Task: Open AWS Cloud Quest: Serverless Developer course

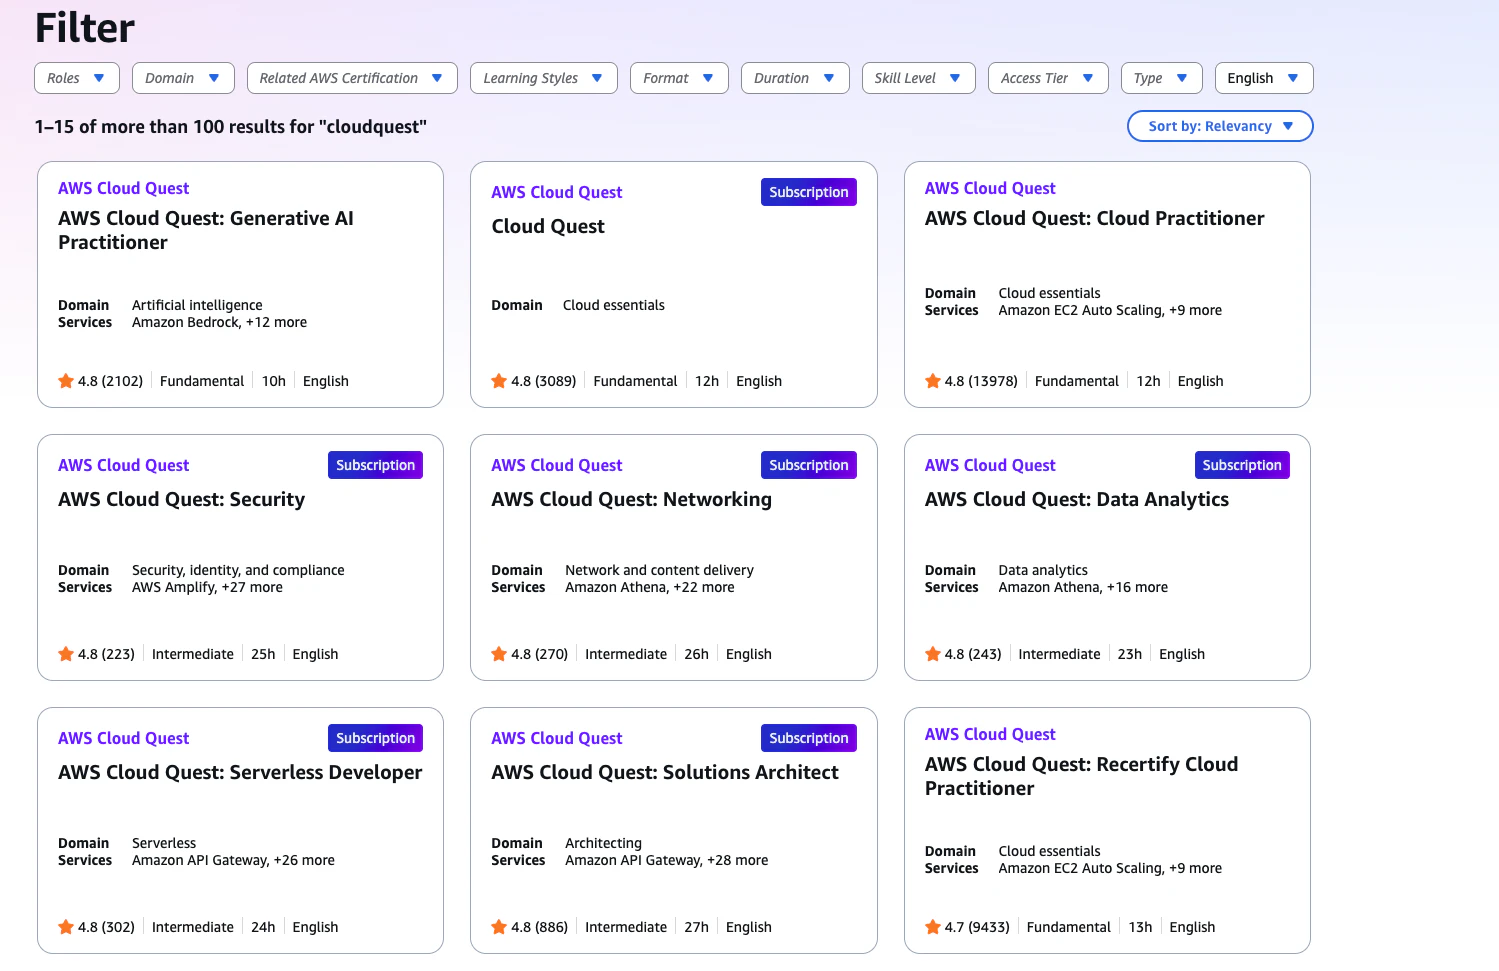Action: point(240,772)
